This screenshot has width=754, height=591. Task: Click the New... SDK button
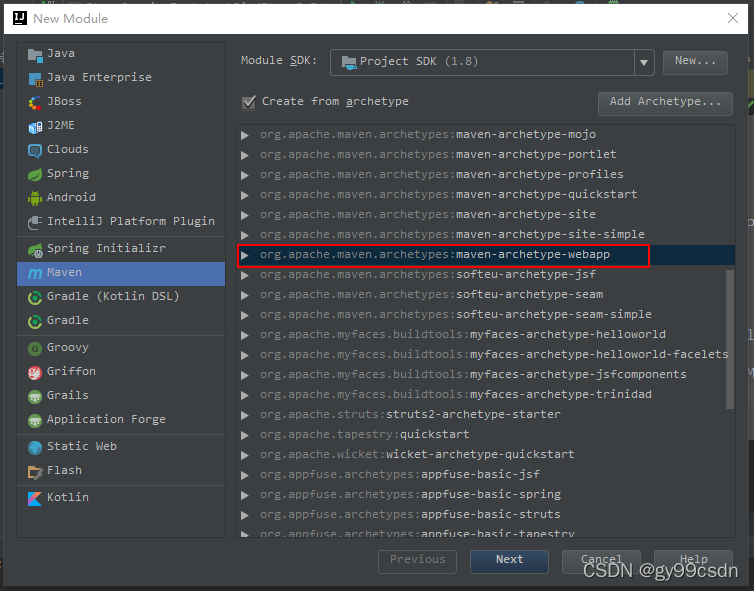[695, 62]
